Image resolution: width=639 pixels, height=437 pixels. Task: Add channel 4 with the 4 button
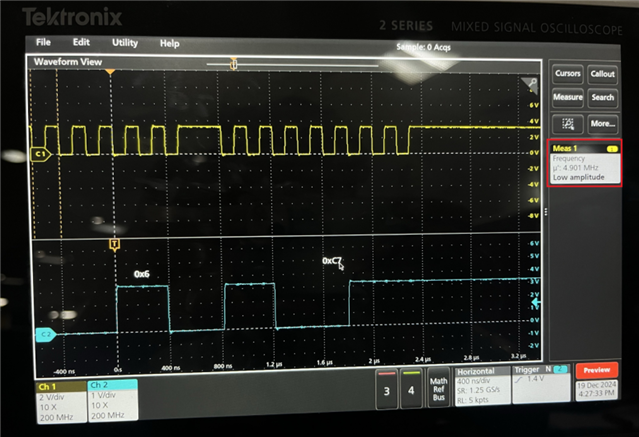[x=411, y=389]
